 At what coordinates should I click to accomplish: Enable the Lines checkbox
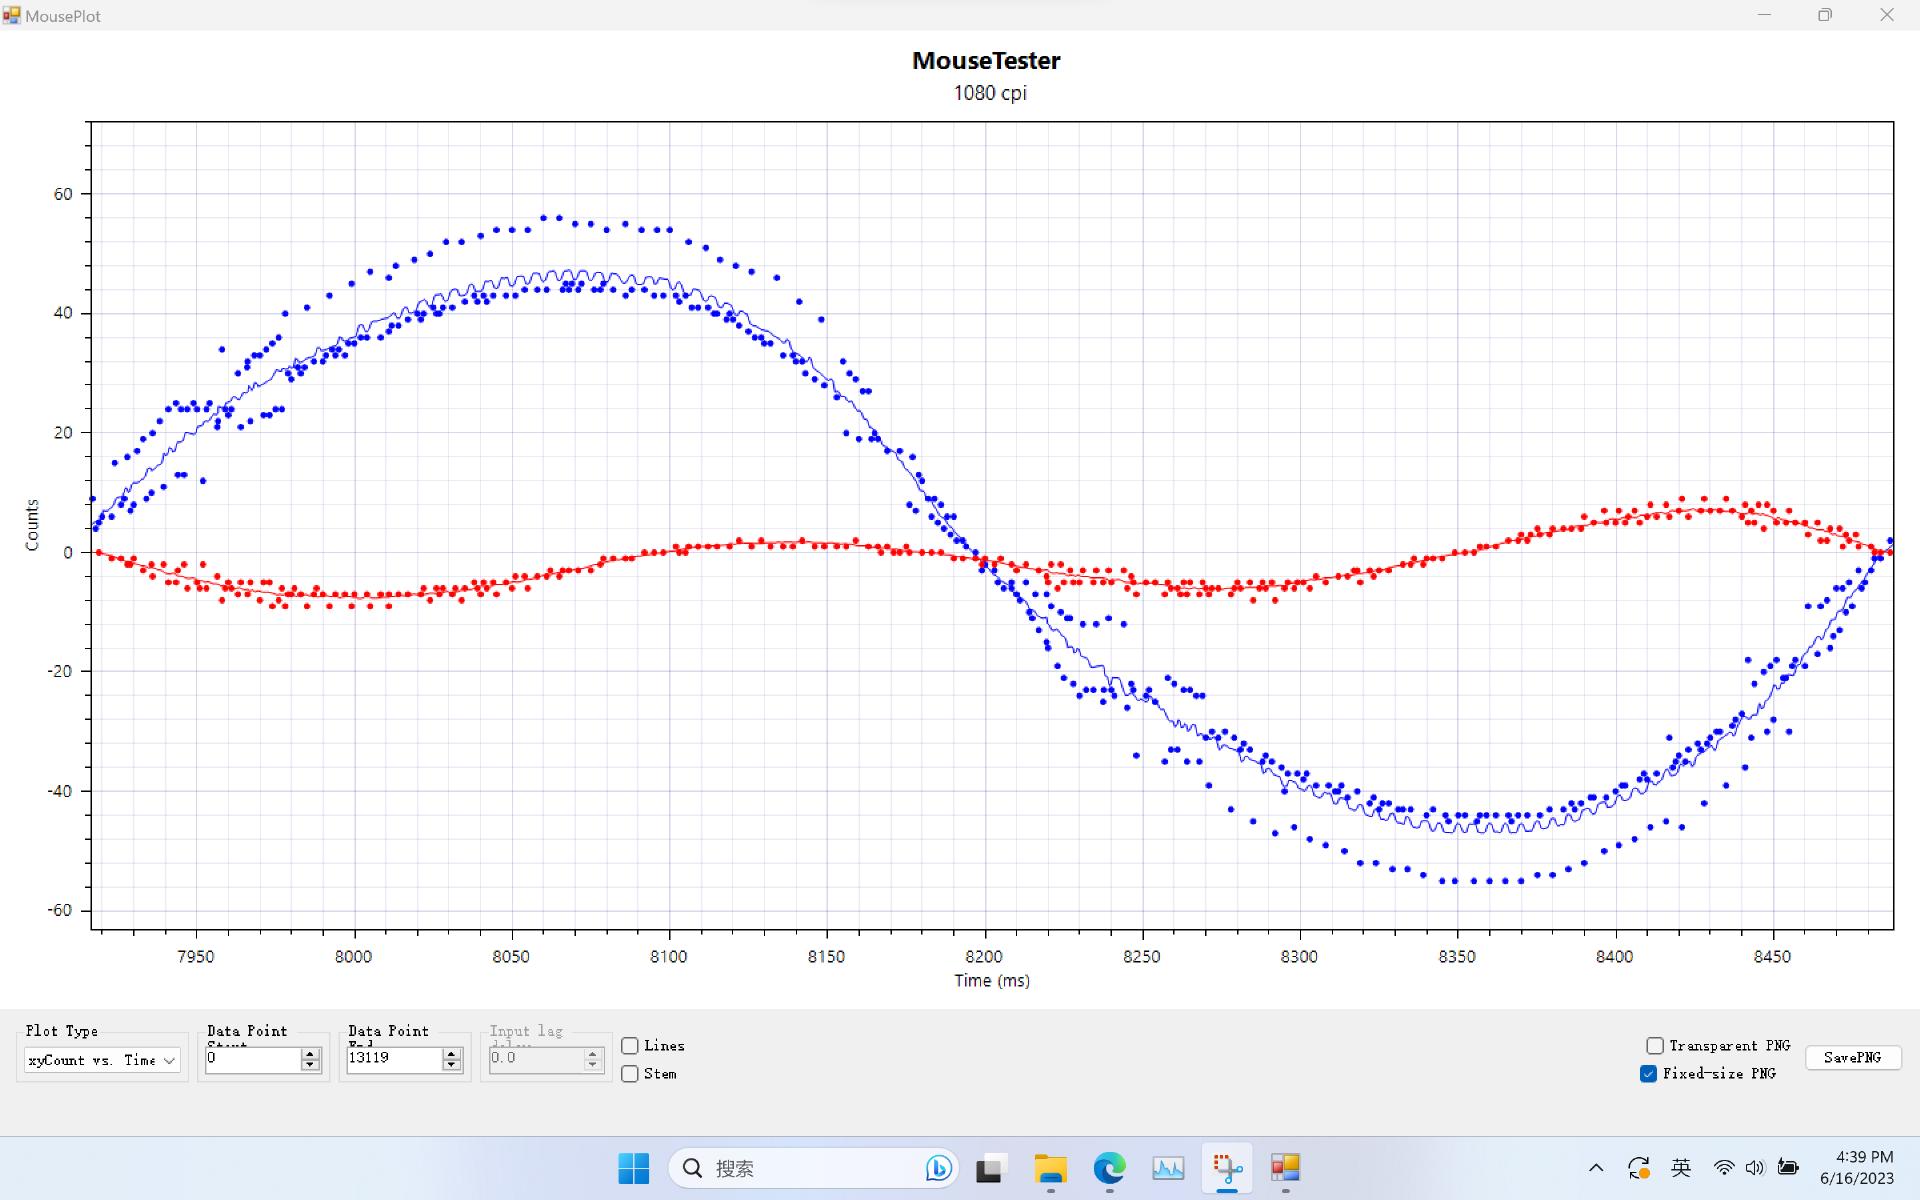[630, 1046]
